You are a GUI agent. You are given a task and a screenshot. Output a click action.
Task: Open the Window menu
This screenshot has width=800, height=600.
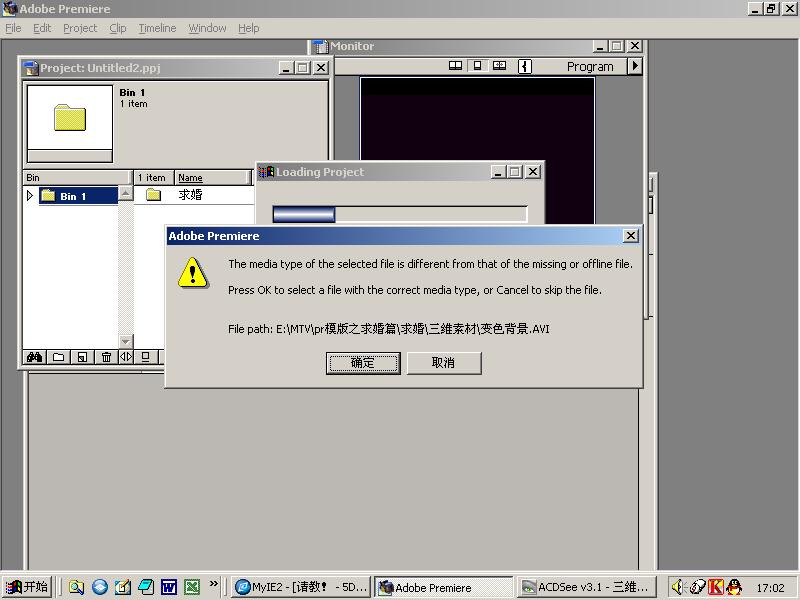(x=207, y=28)
